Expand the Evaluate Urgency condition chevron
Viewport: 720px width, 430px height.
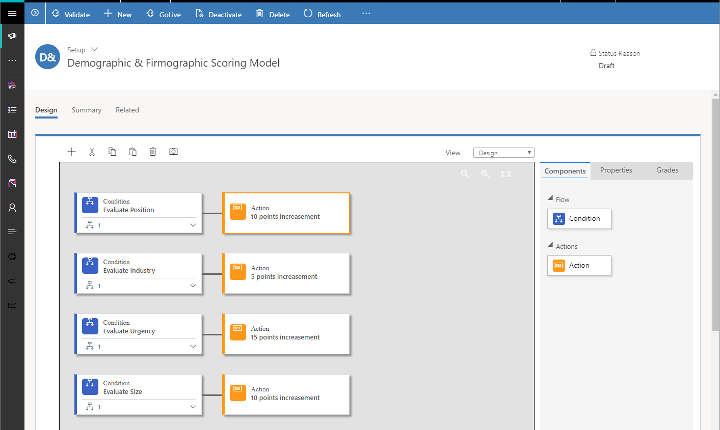point(193,346)
